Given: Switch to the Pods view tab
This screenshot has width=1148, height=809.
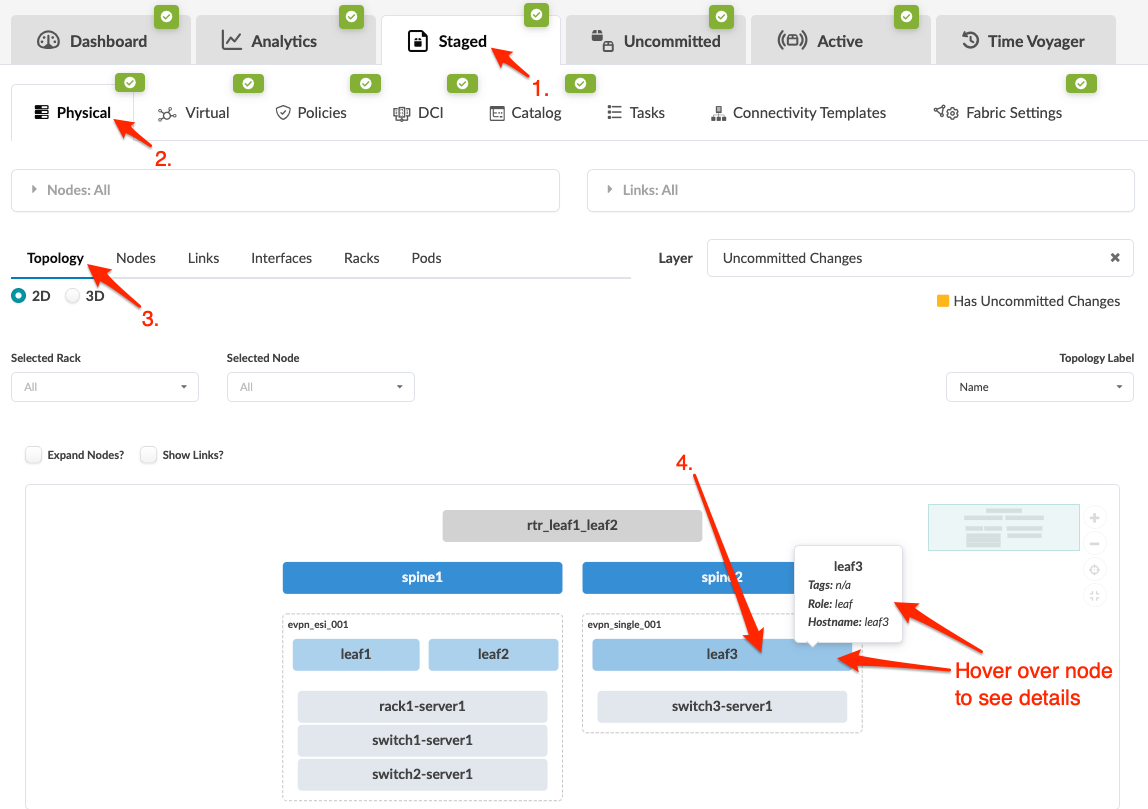Looking at the screenshot, I should [426, 258].
